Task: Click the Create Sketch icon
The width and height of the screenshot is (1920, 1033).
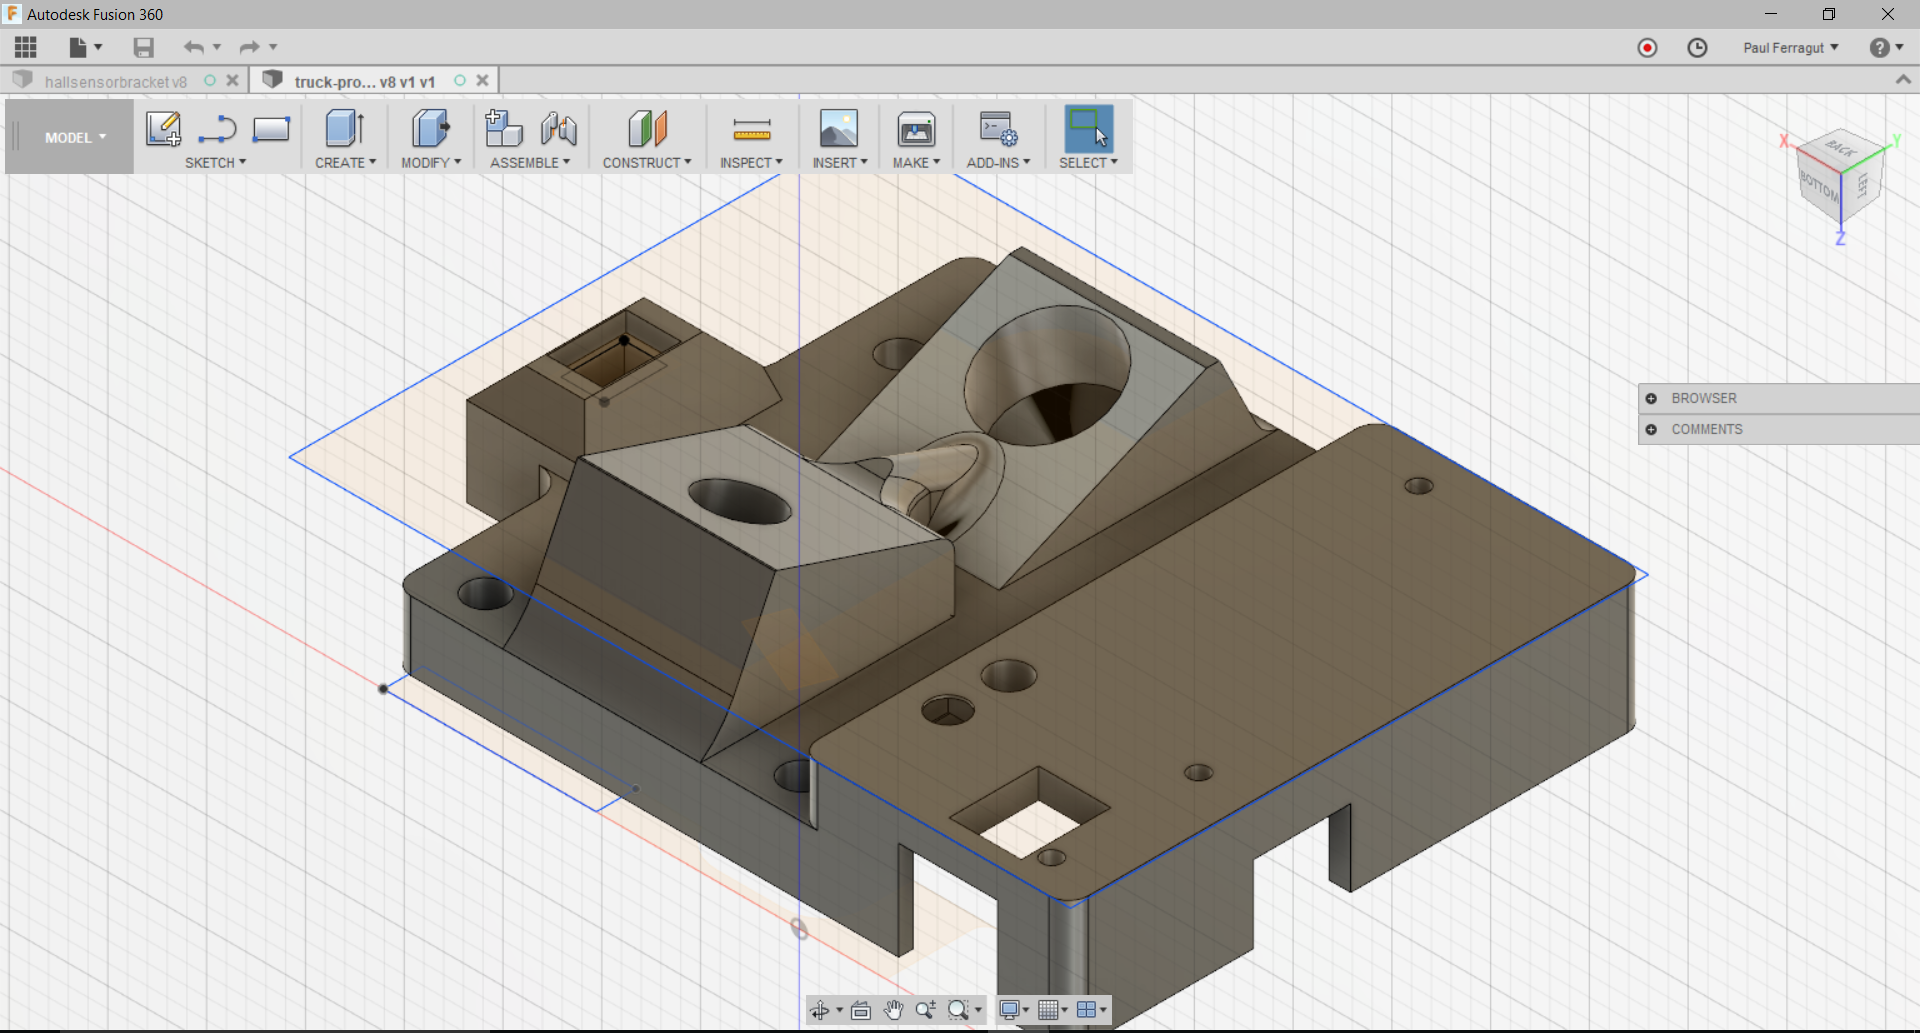Action: [x=163, y=129]
